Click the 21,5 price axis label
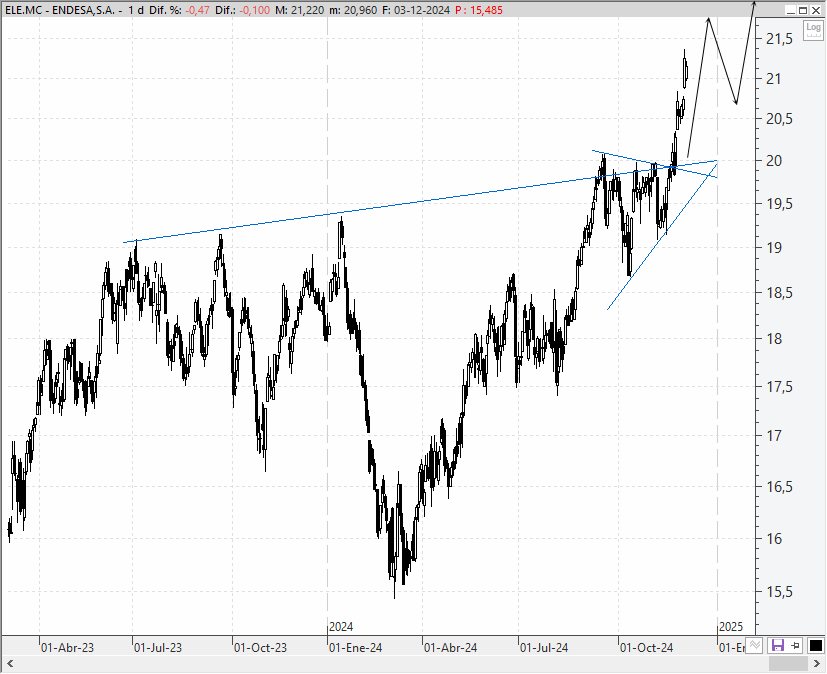The width and height of the screenshot is (827, 674). click(780, 38)
